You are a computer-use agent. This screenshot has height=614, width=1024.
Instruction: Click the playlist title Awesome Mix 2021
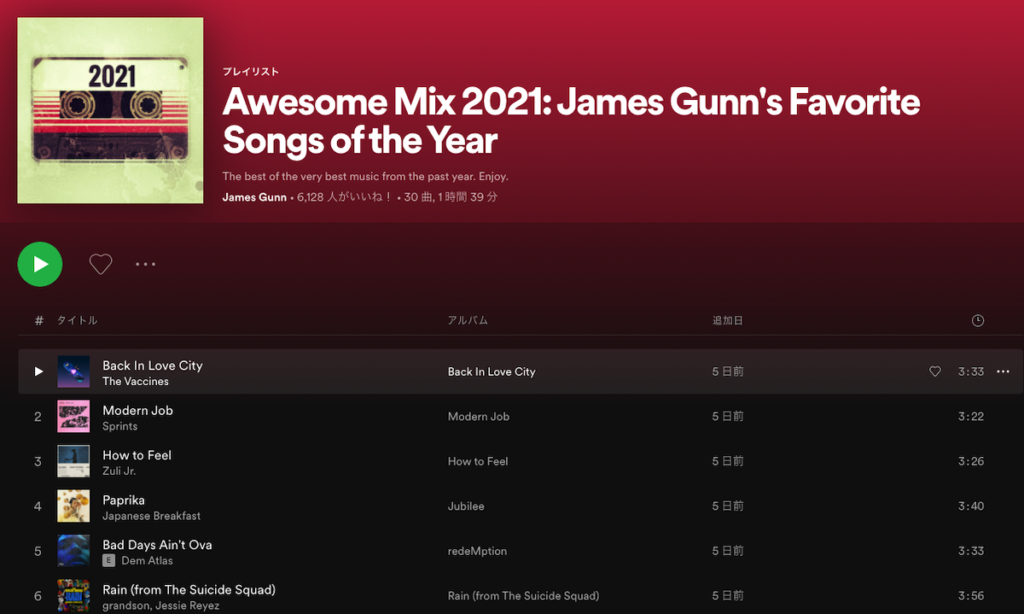pos(571,121)
